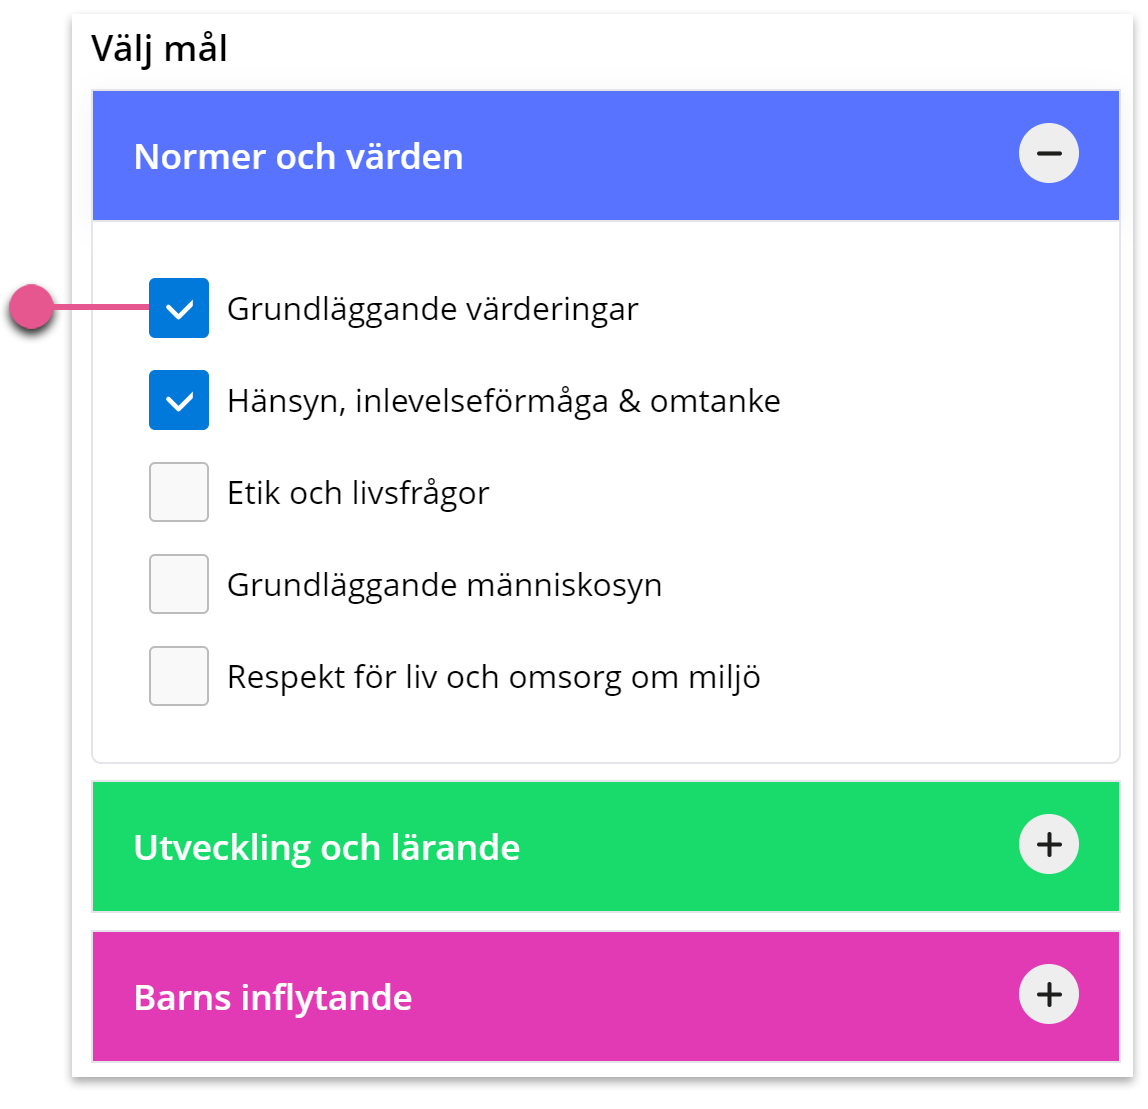Open the Barns inflytande section title
The width and height of the screenshot is (1148, 1109).
tap(272, 998)
